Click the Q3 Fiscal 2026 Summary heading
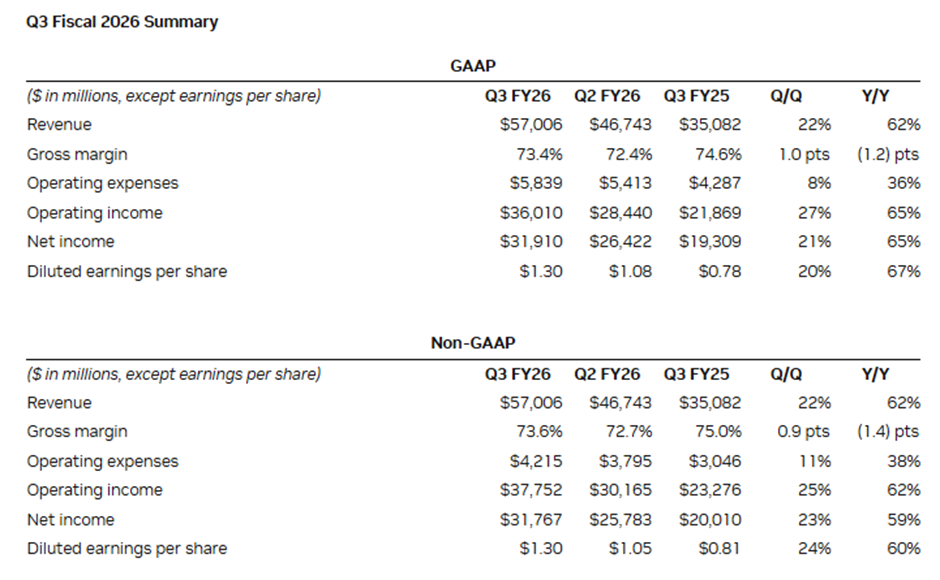The width and height of the screenshot is (940, 580). (x=121, y=22)
